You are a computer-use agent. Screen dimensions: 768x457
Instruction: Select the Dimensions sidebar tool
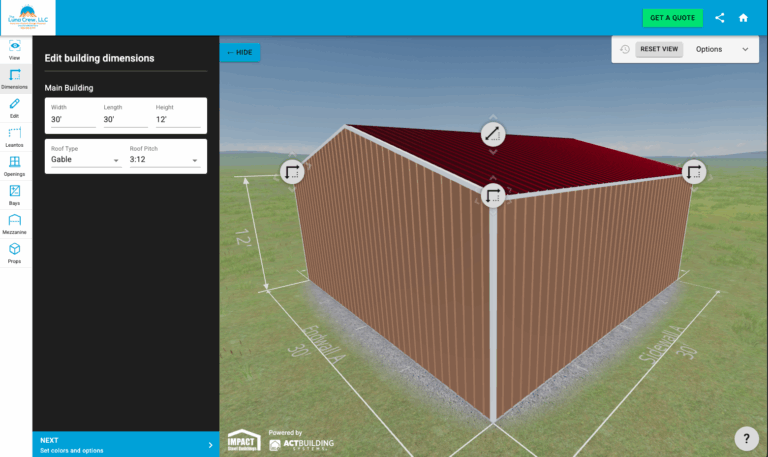coord(15,78)
